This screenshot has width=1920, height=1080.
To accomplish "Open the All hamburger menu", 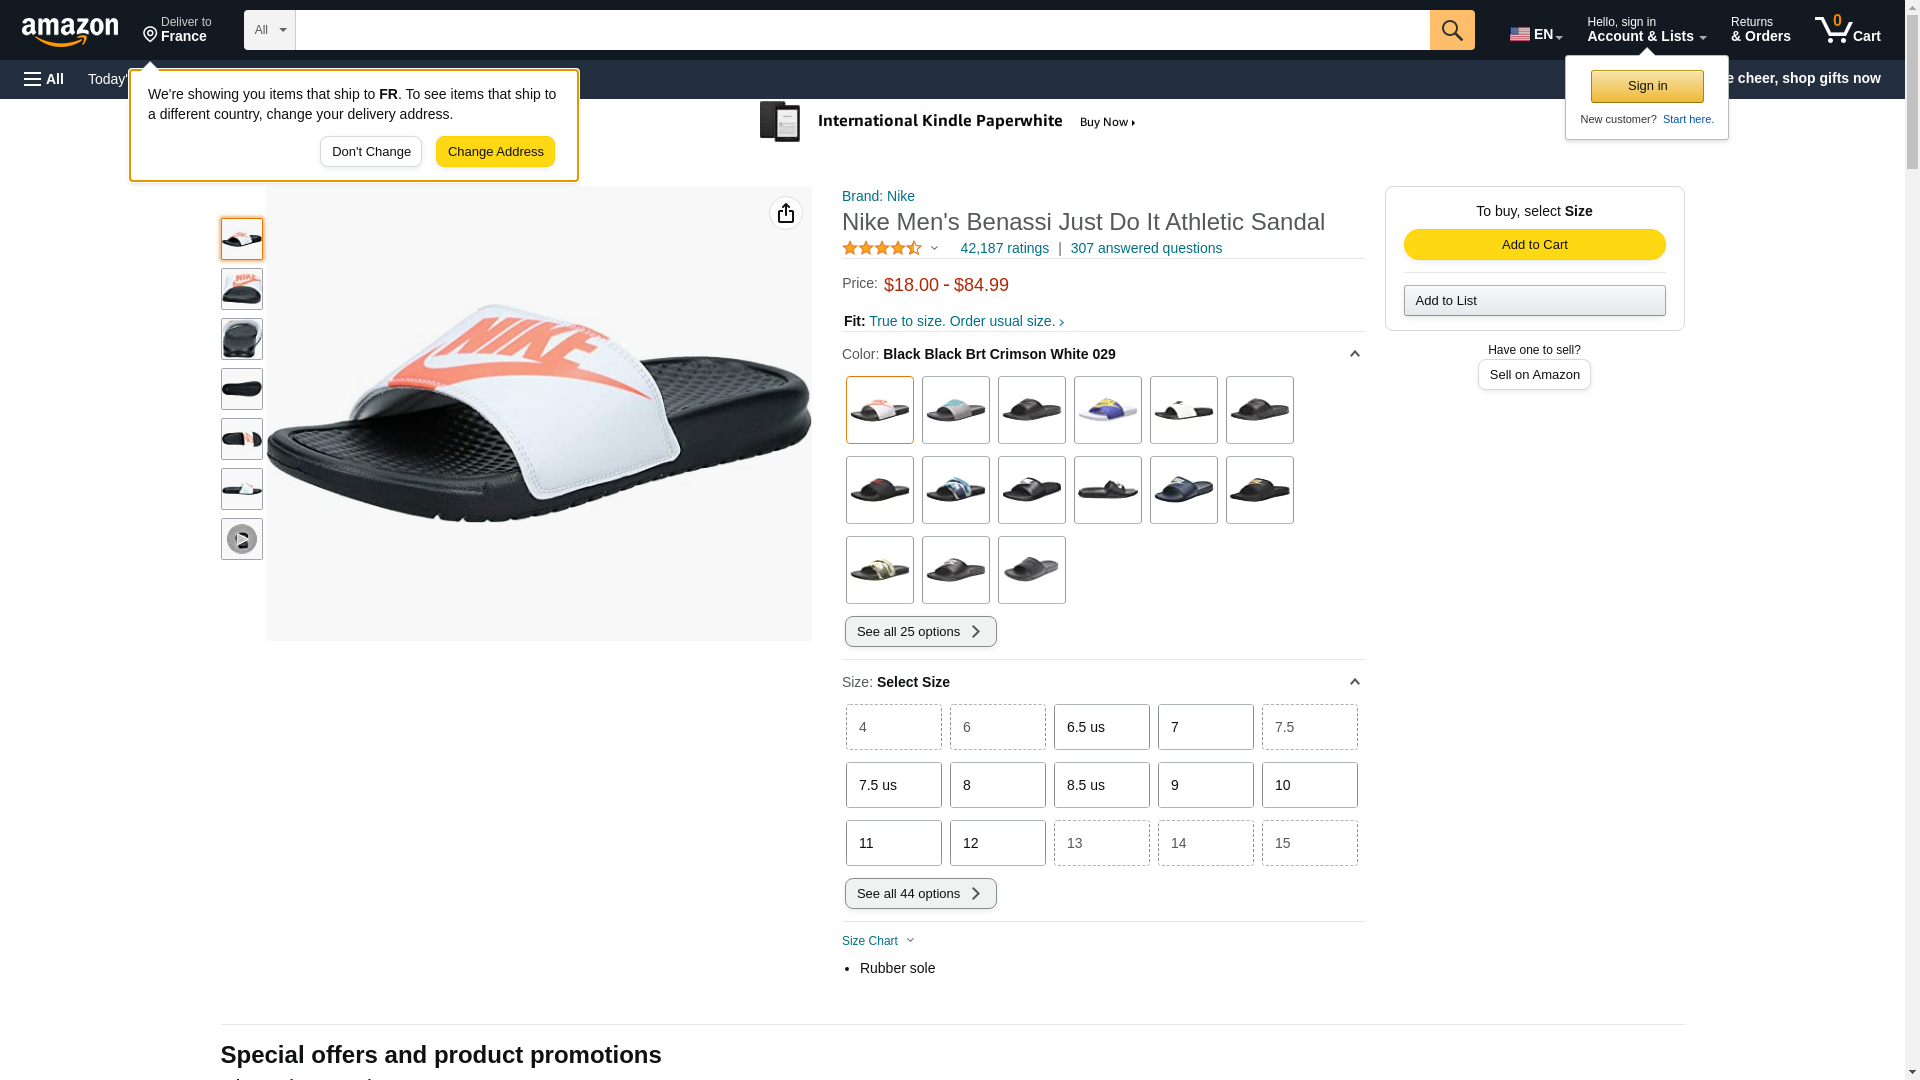I will (44, 79).
